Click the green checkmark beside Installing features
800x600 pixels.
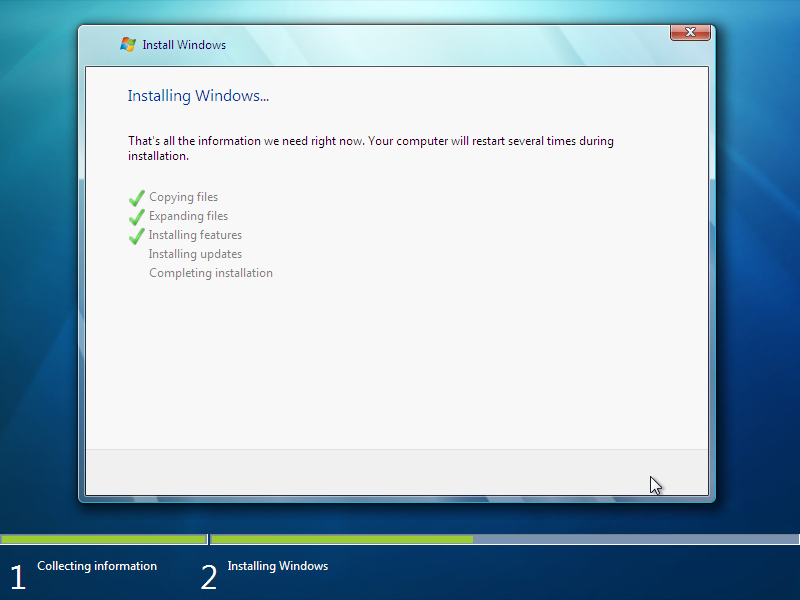tap(137, 235)
